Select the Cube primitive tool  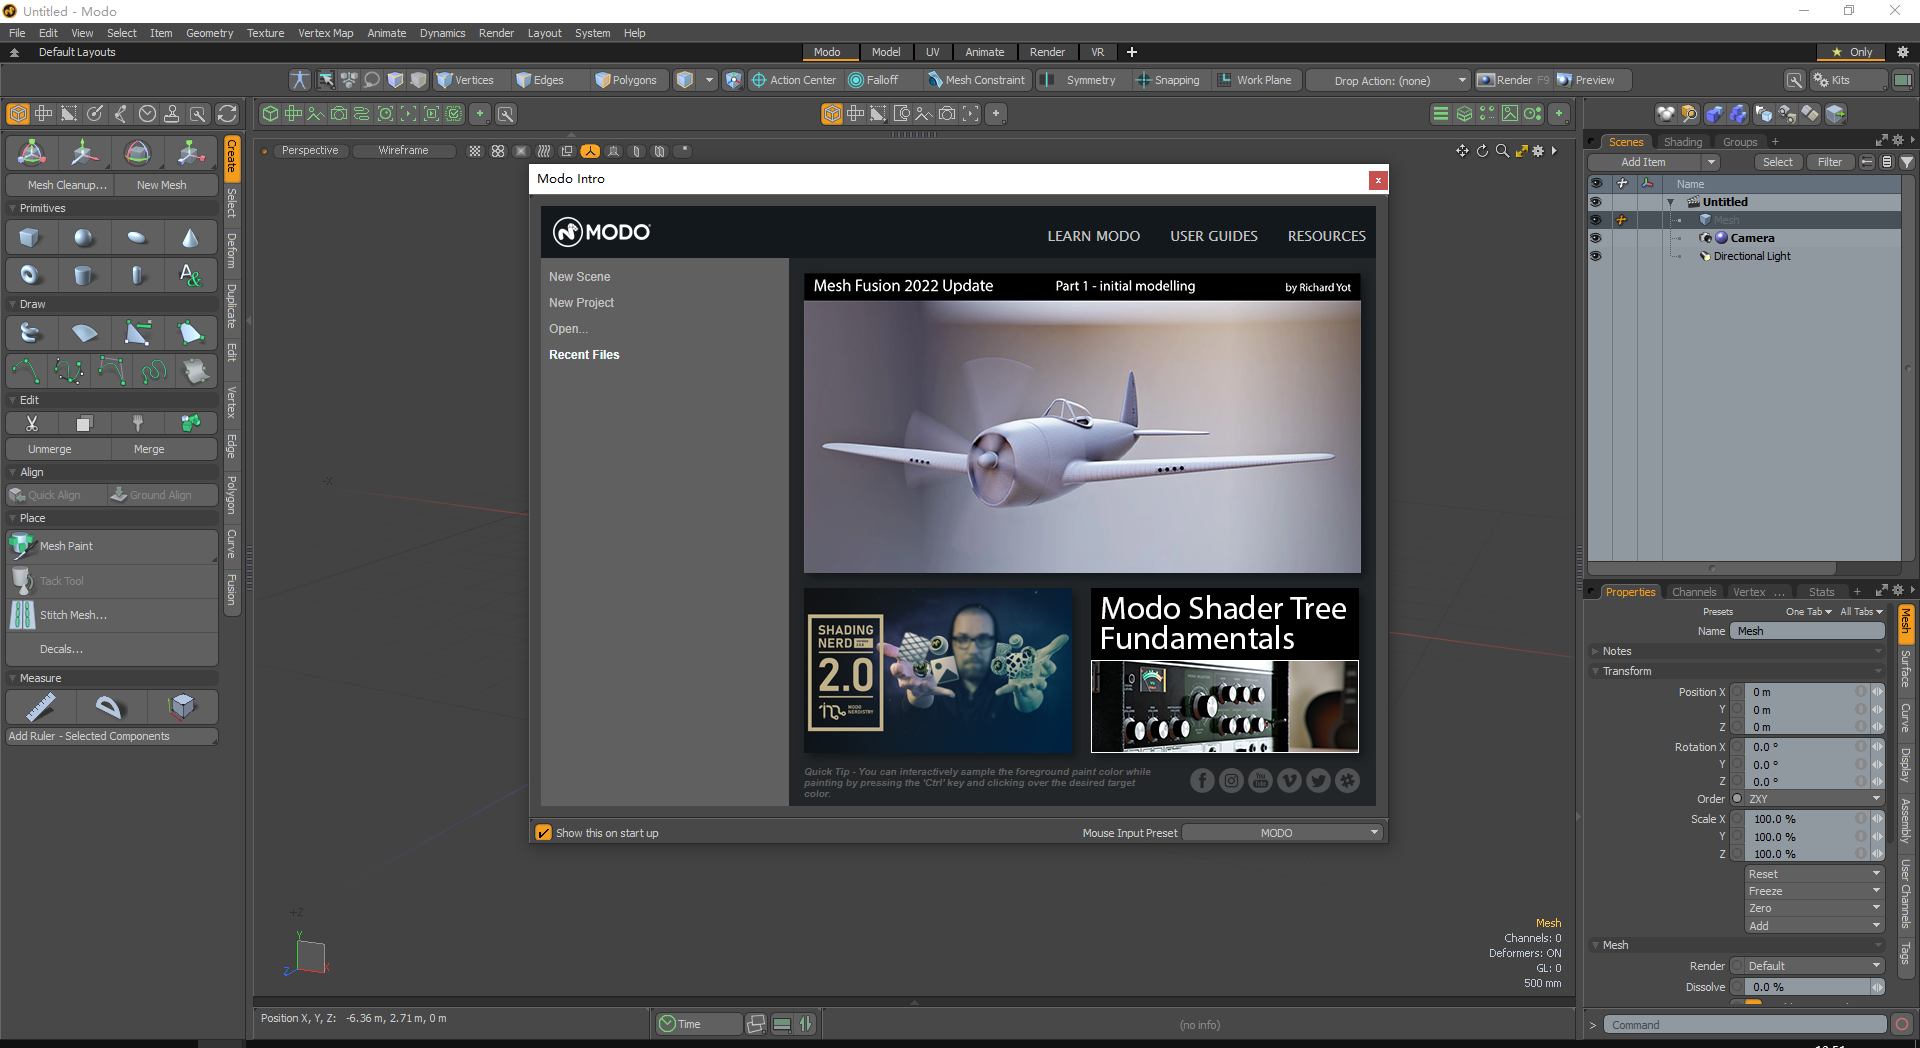30,237
